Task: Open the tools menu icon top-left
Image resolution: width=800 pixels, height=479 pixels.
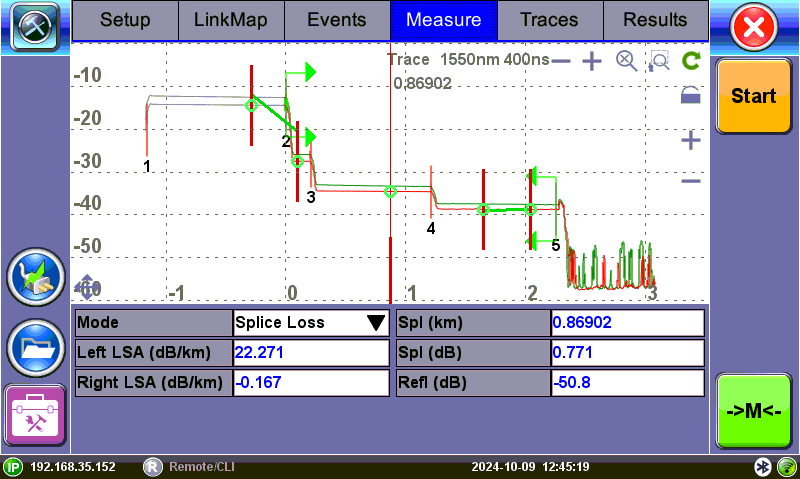Action: 34,27
